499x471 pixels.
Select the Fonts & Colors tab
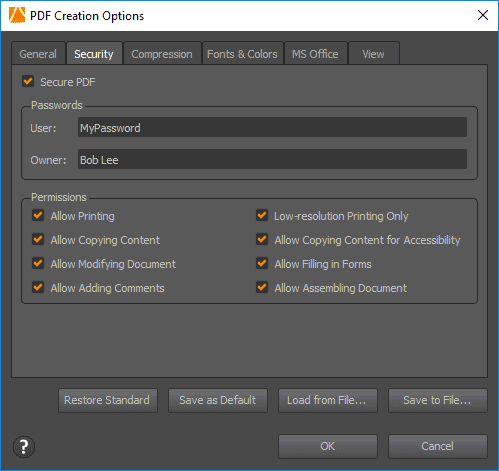tap(242, 53)
